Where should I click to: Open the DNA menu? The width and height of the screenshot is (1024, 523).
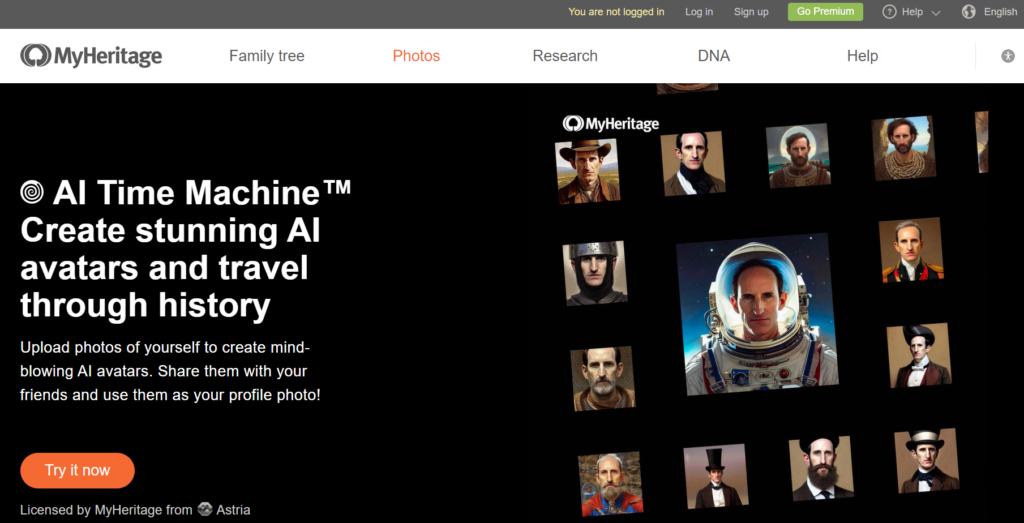pyautogui.click(x=714, y=56)
